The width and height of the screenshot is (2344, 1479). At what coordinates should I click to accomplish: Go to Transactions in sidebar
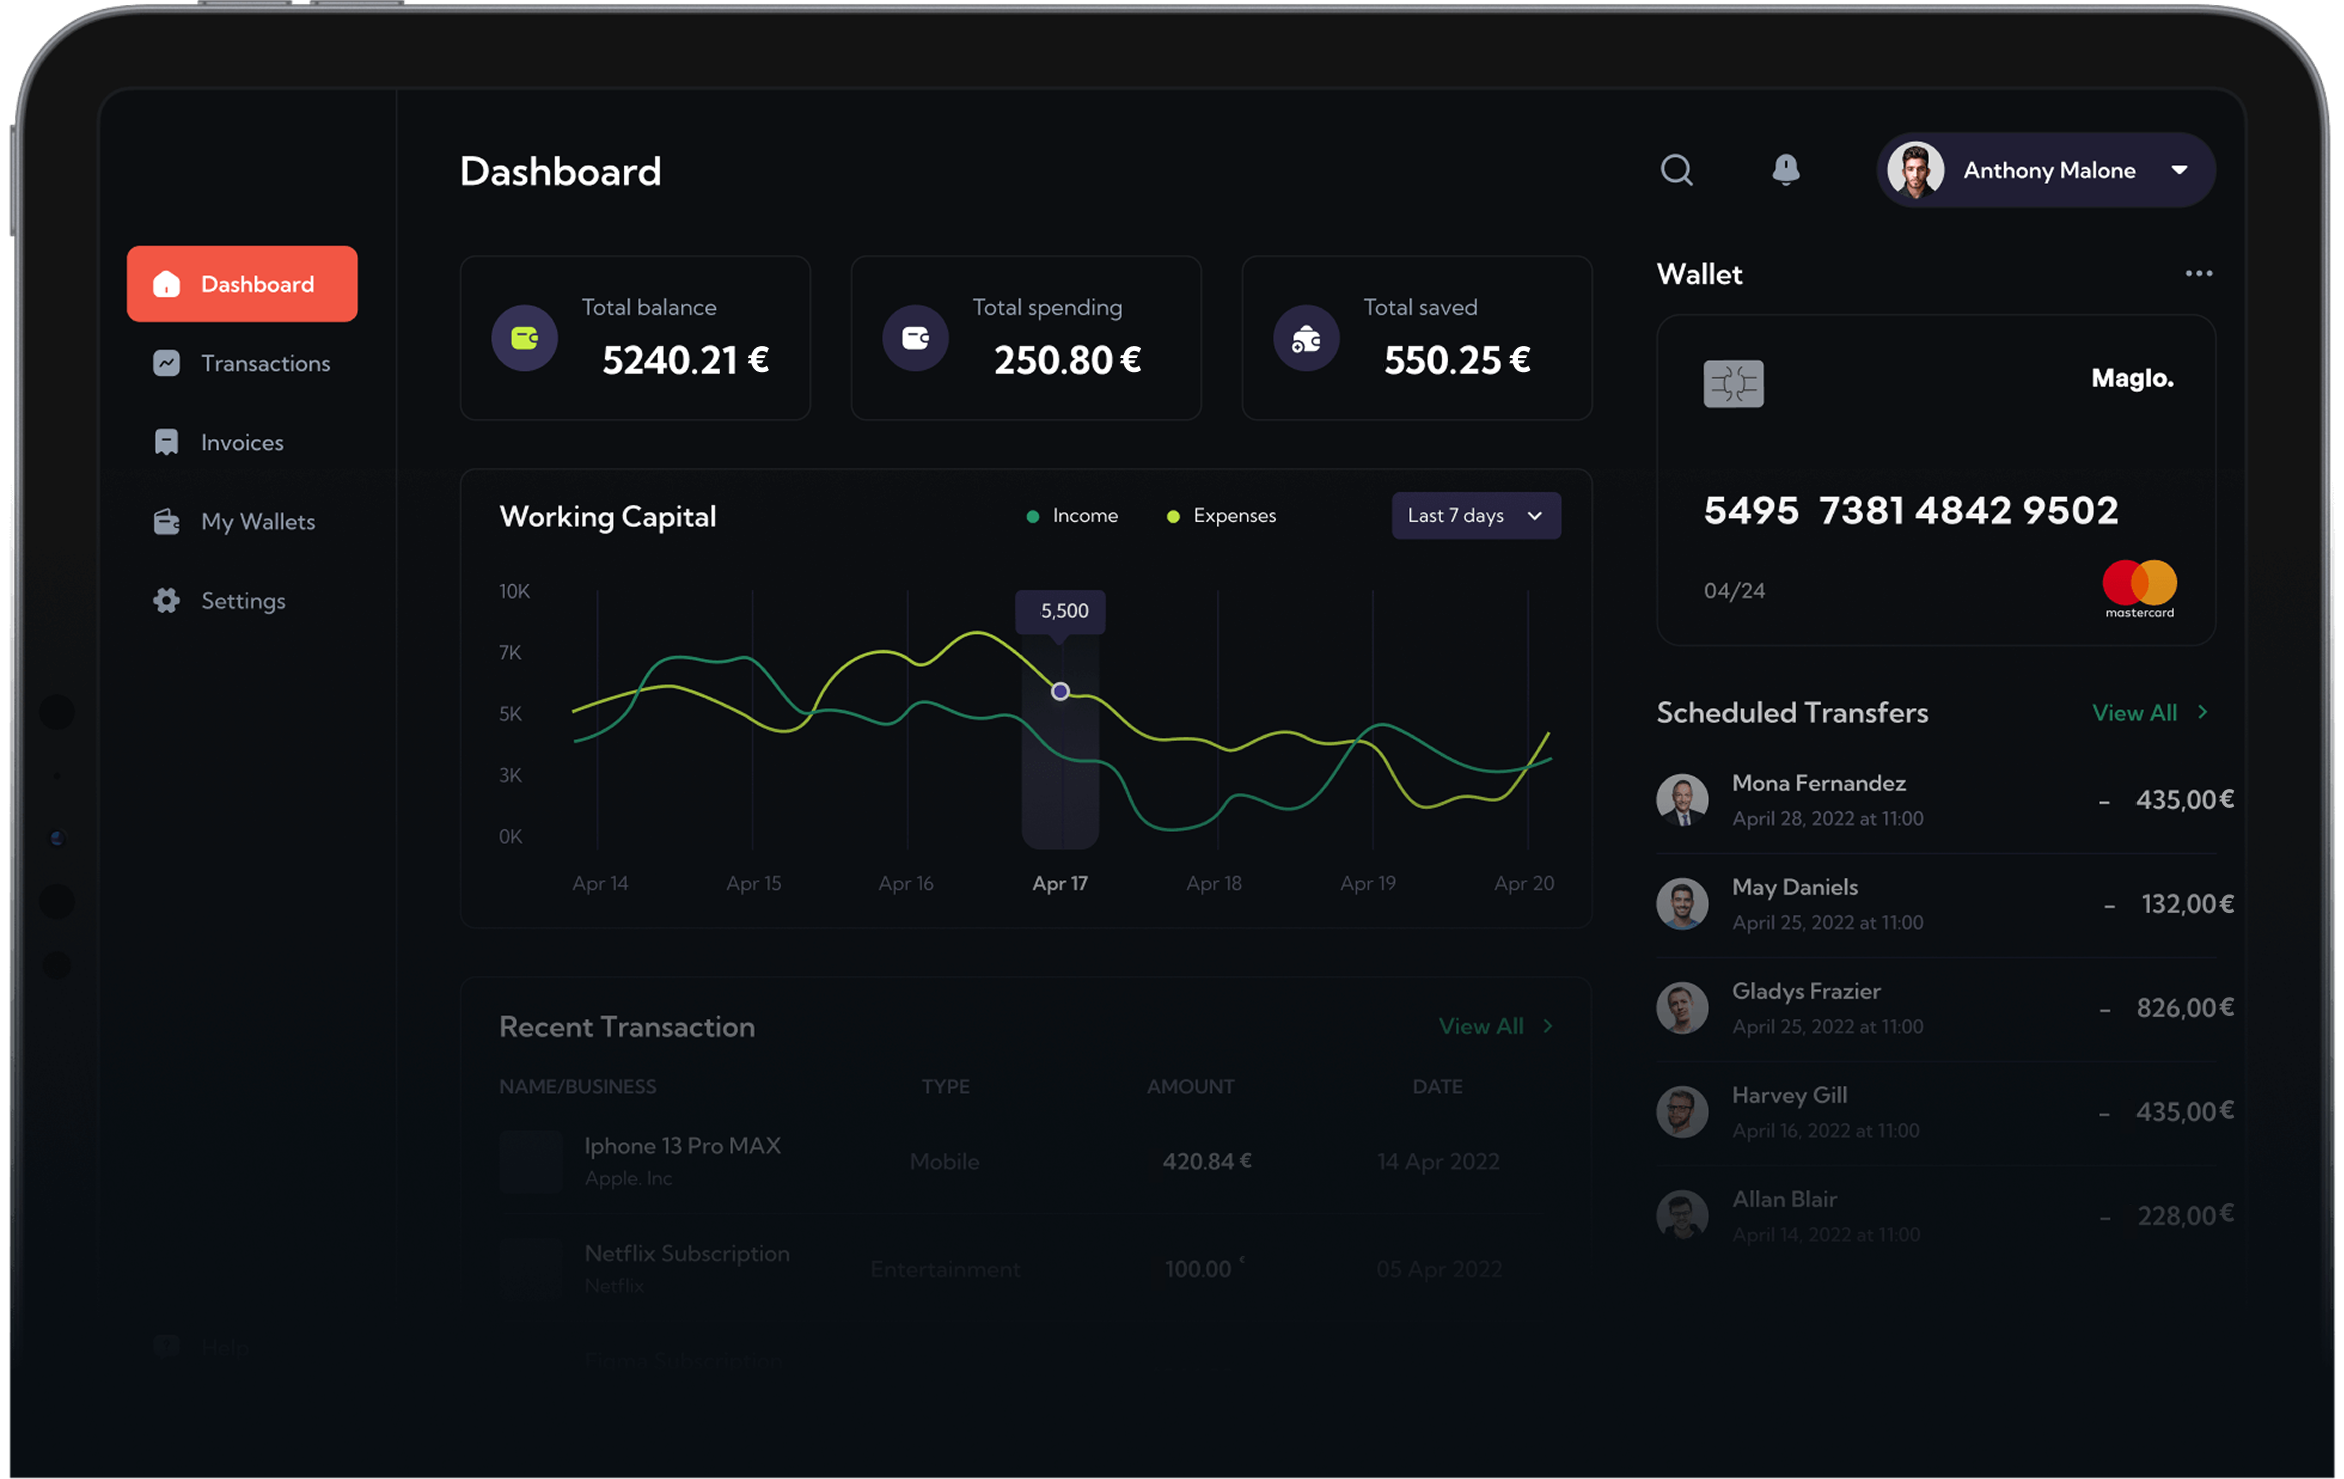pos(264,363)
